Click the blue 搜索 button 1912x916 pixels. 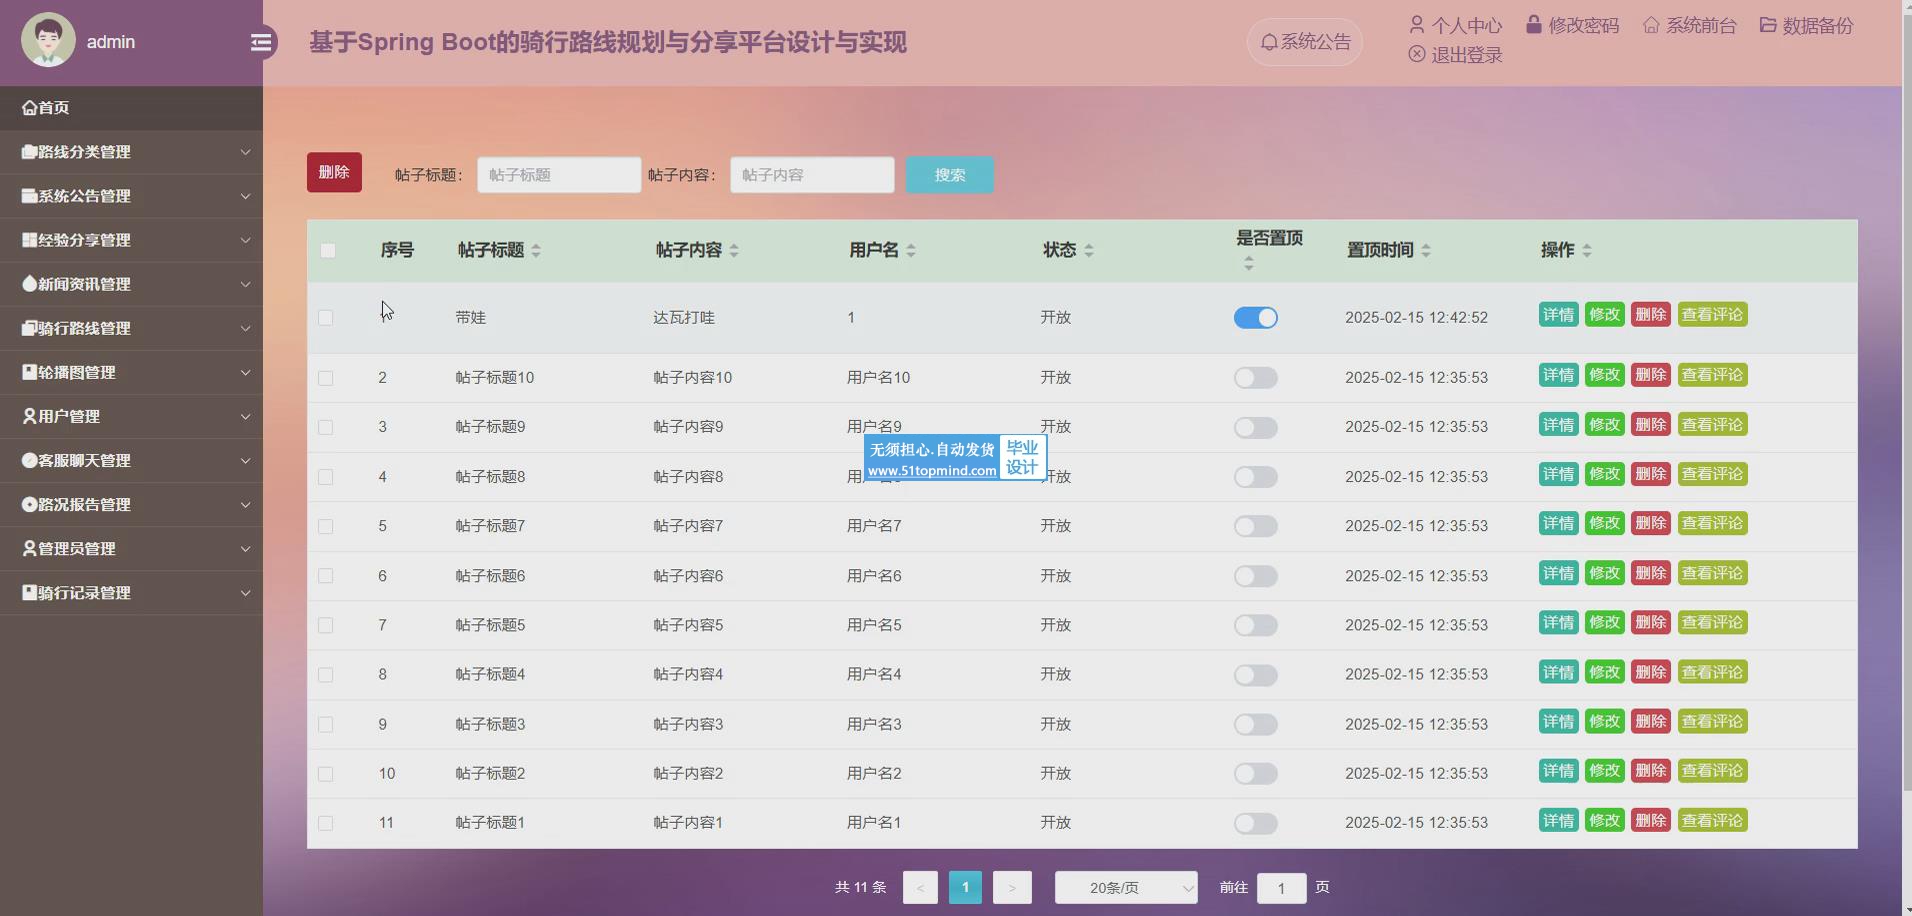(x=949, y=175)
